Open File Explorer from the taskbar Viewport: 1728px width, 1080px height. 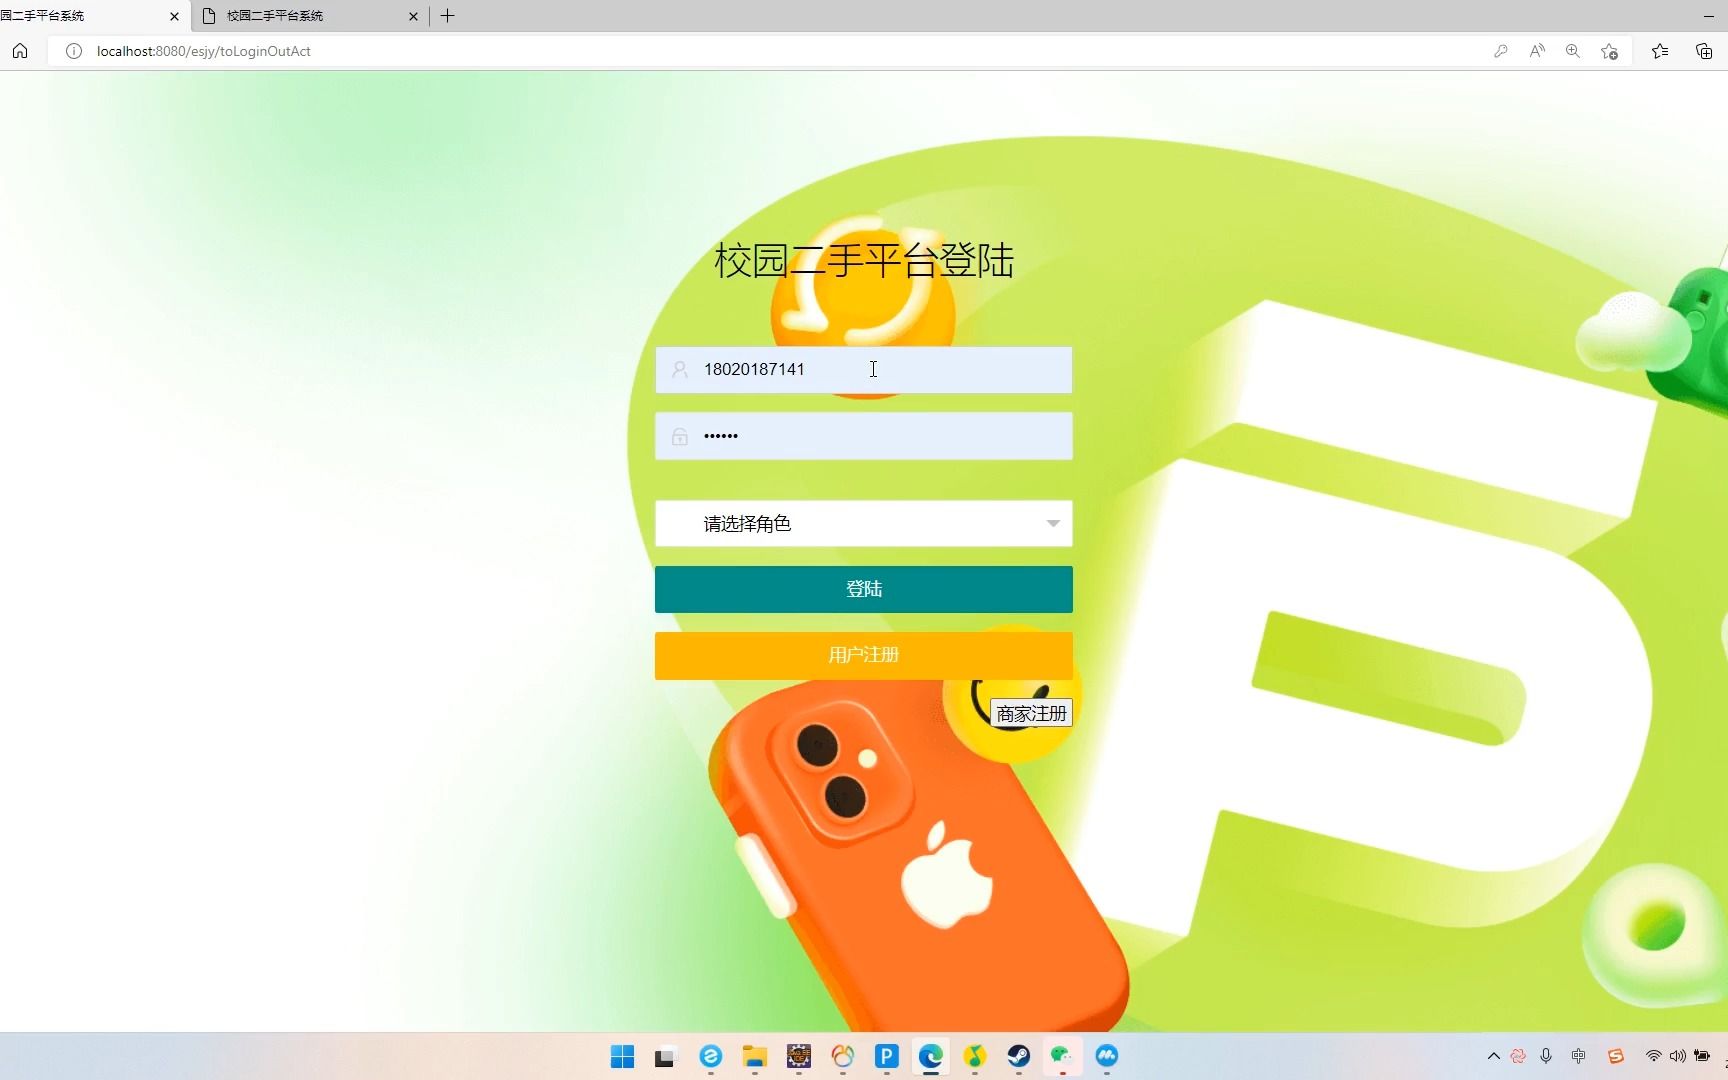pos(754,1056)
